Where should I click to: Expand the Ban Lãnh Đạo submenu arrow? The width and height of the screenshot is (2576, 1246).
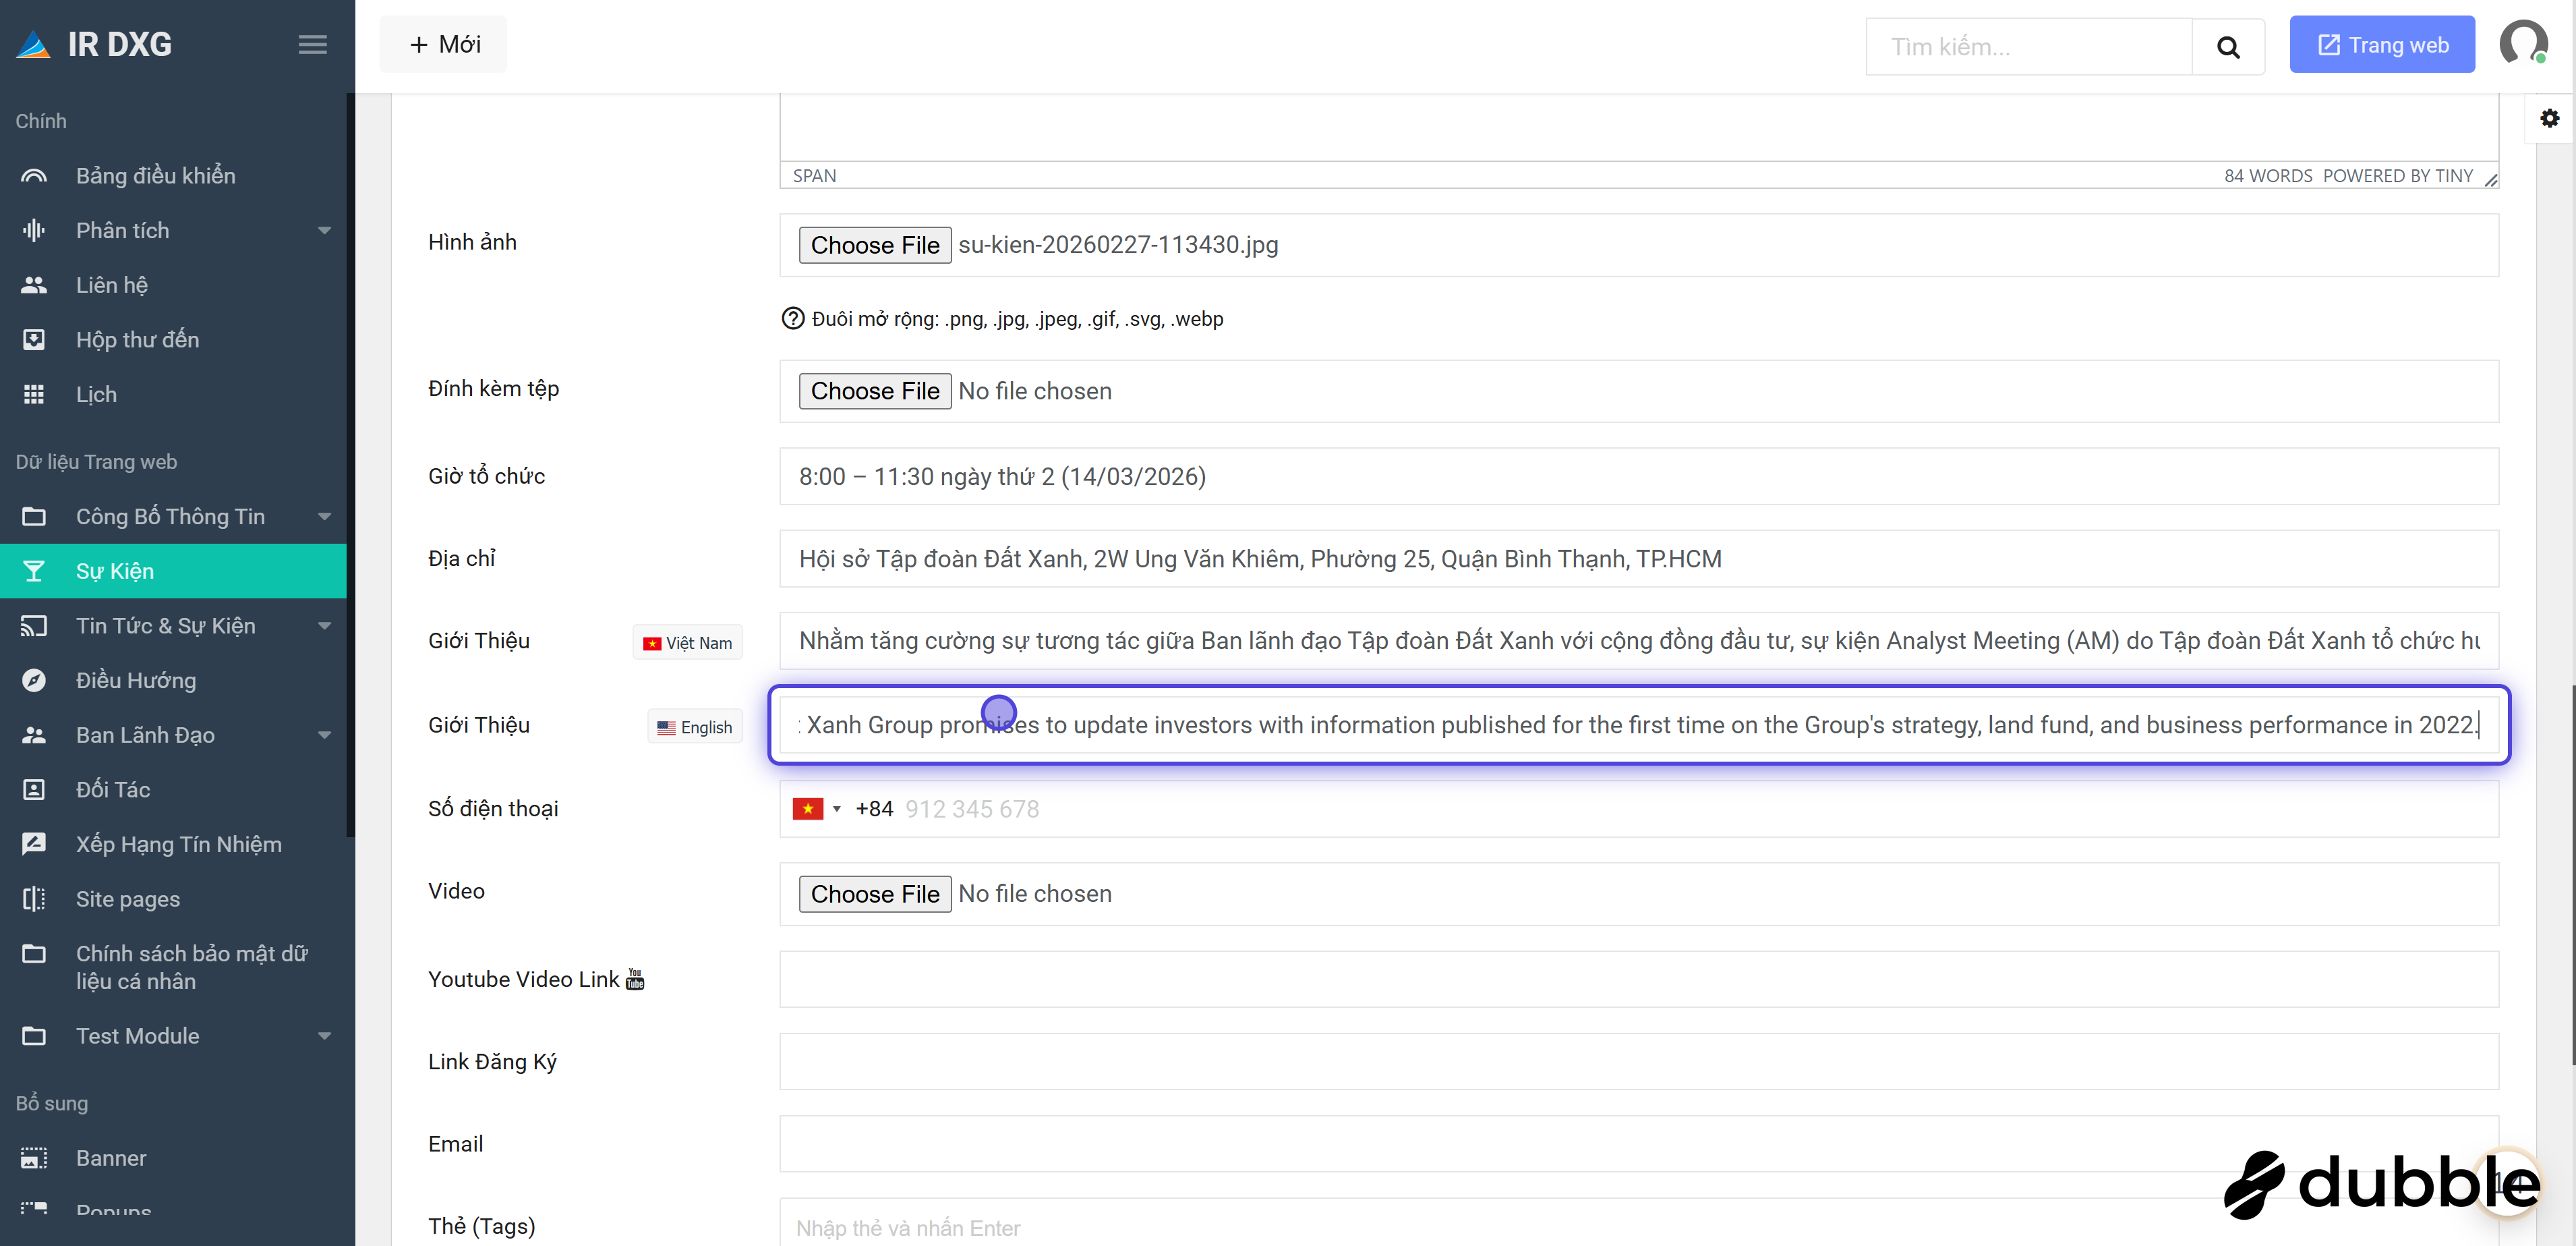[325, 735]
